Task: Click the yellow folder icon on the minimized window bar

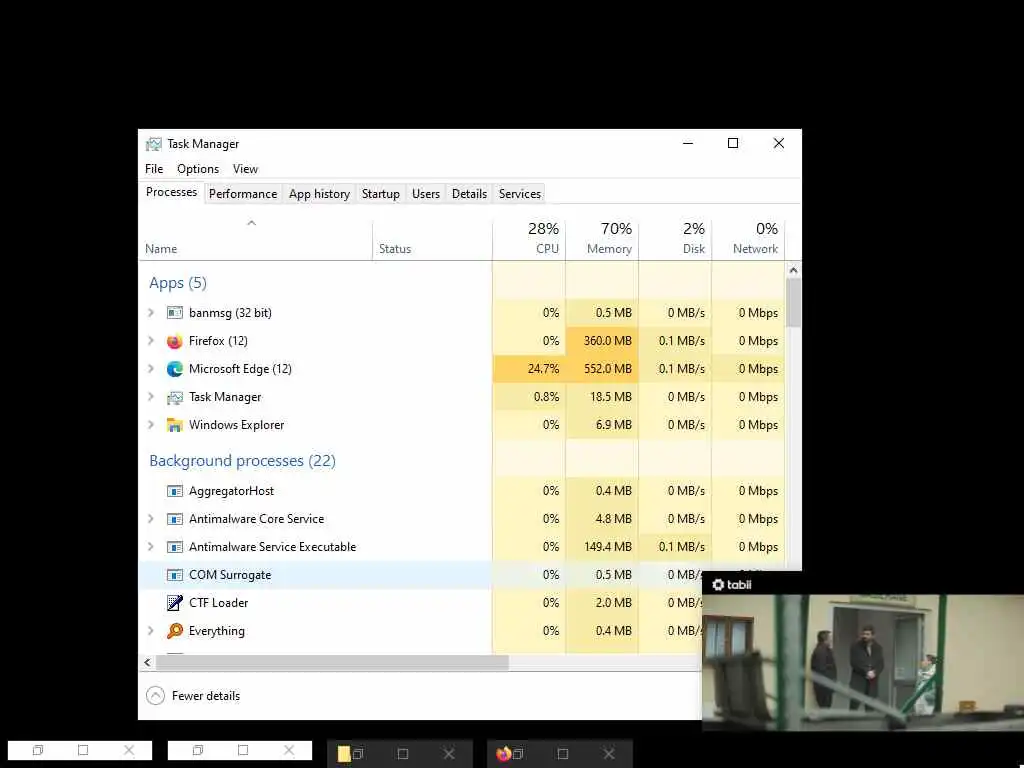Action: pyautogui.click(x=344, y=754)
